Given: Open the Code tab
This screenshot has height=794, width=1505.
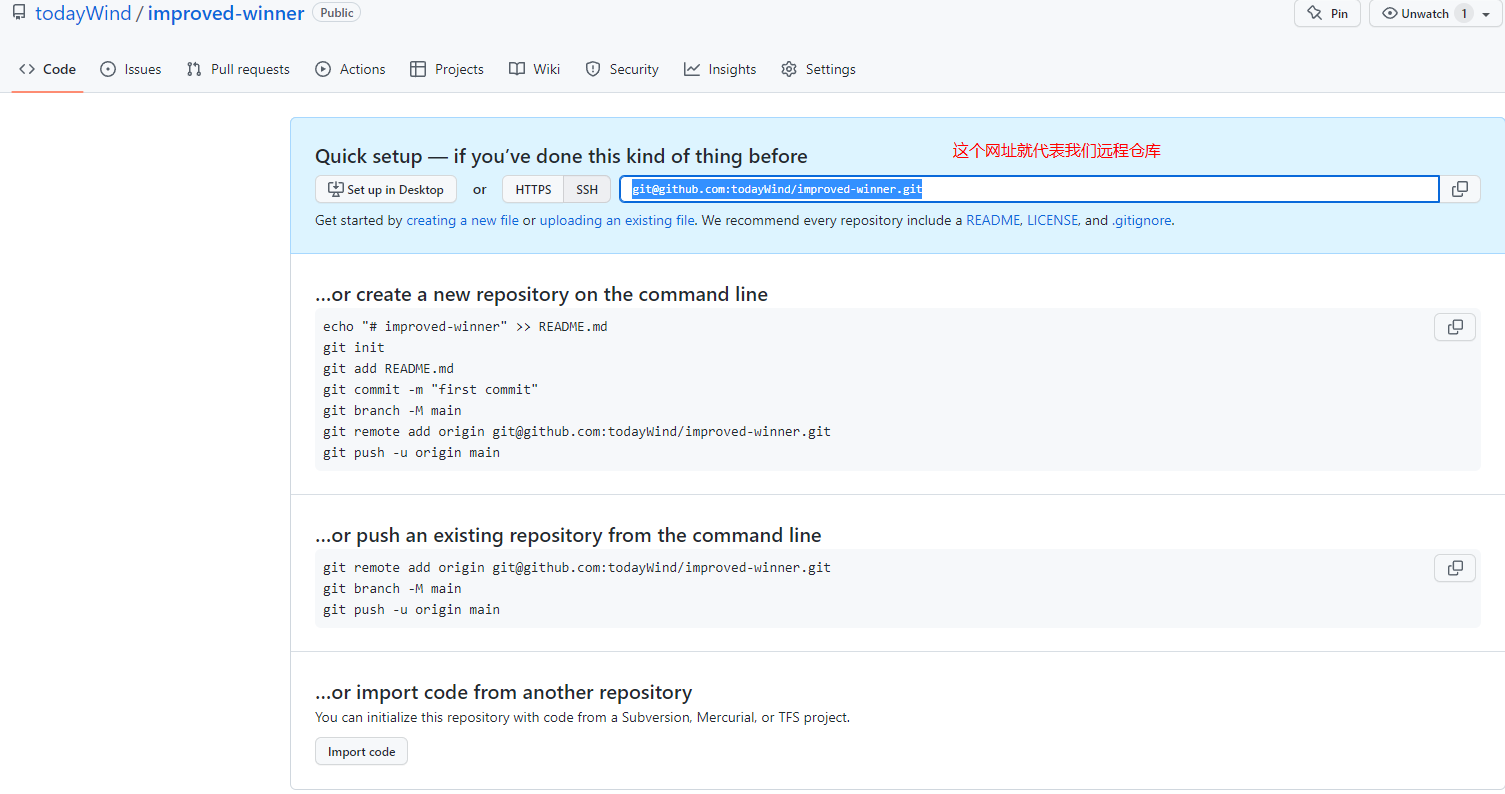Looking at the screenshot, I should (47, 69).
